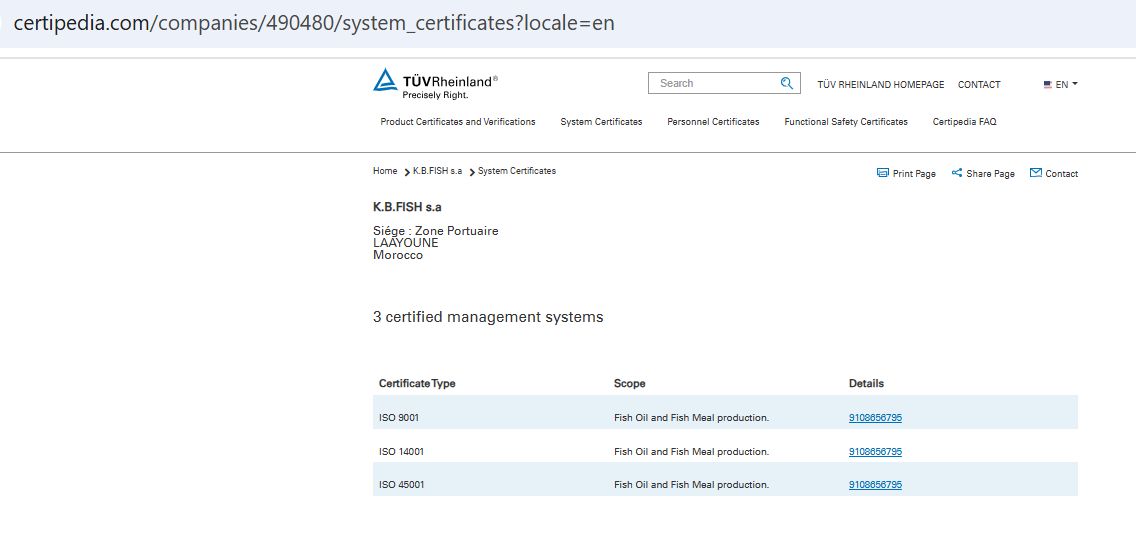
Task: Open the CONTACT link in header
Action: (x=979, y=85)
